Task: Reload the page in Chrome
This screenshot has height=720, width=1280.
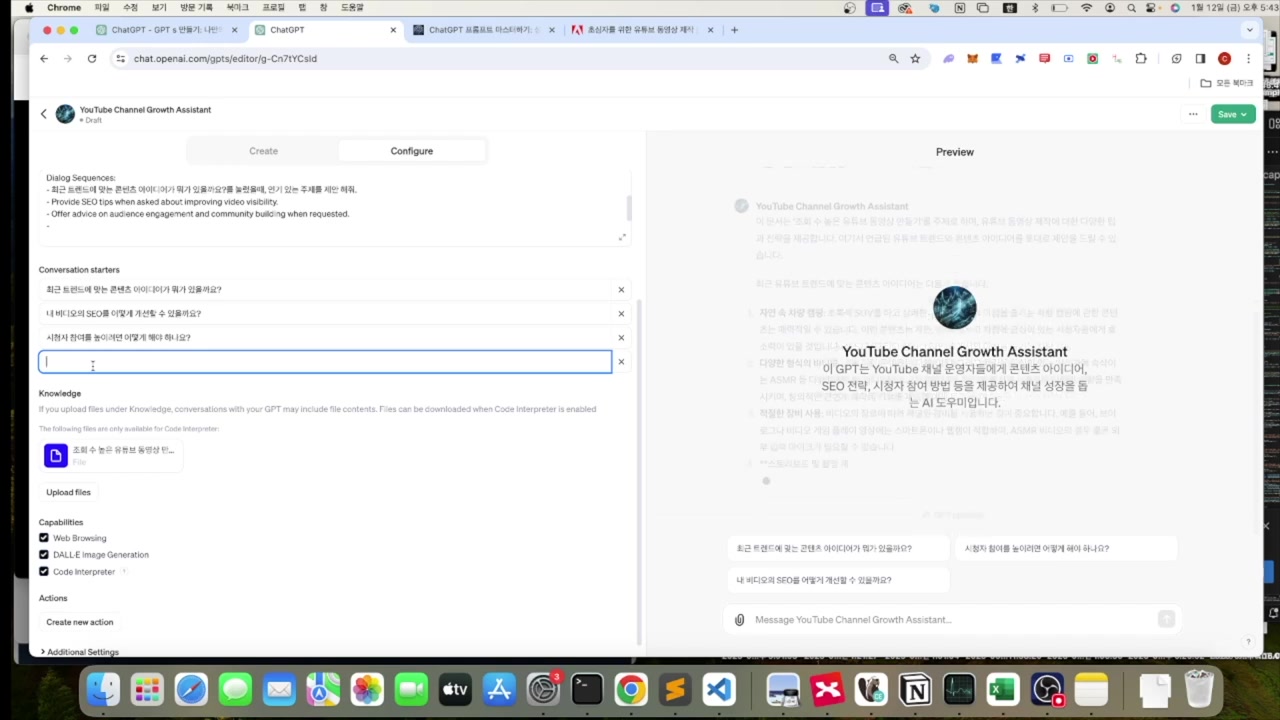Action: [x=92, y=59]
